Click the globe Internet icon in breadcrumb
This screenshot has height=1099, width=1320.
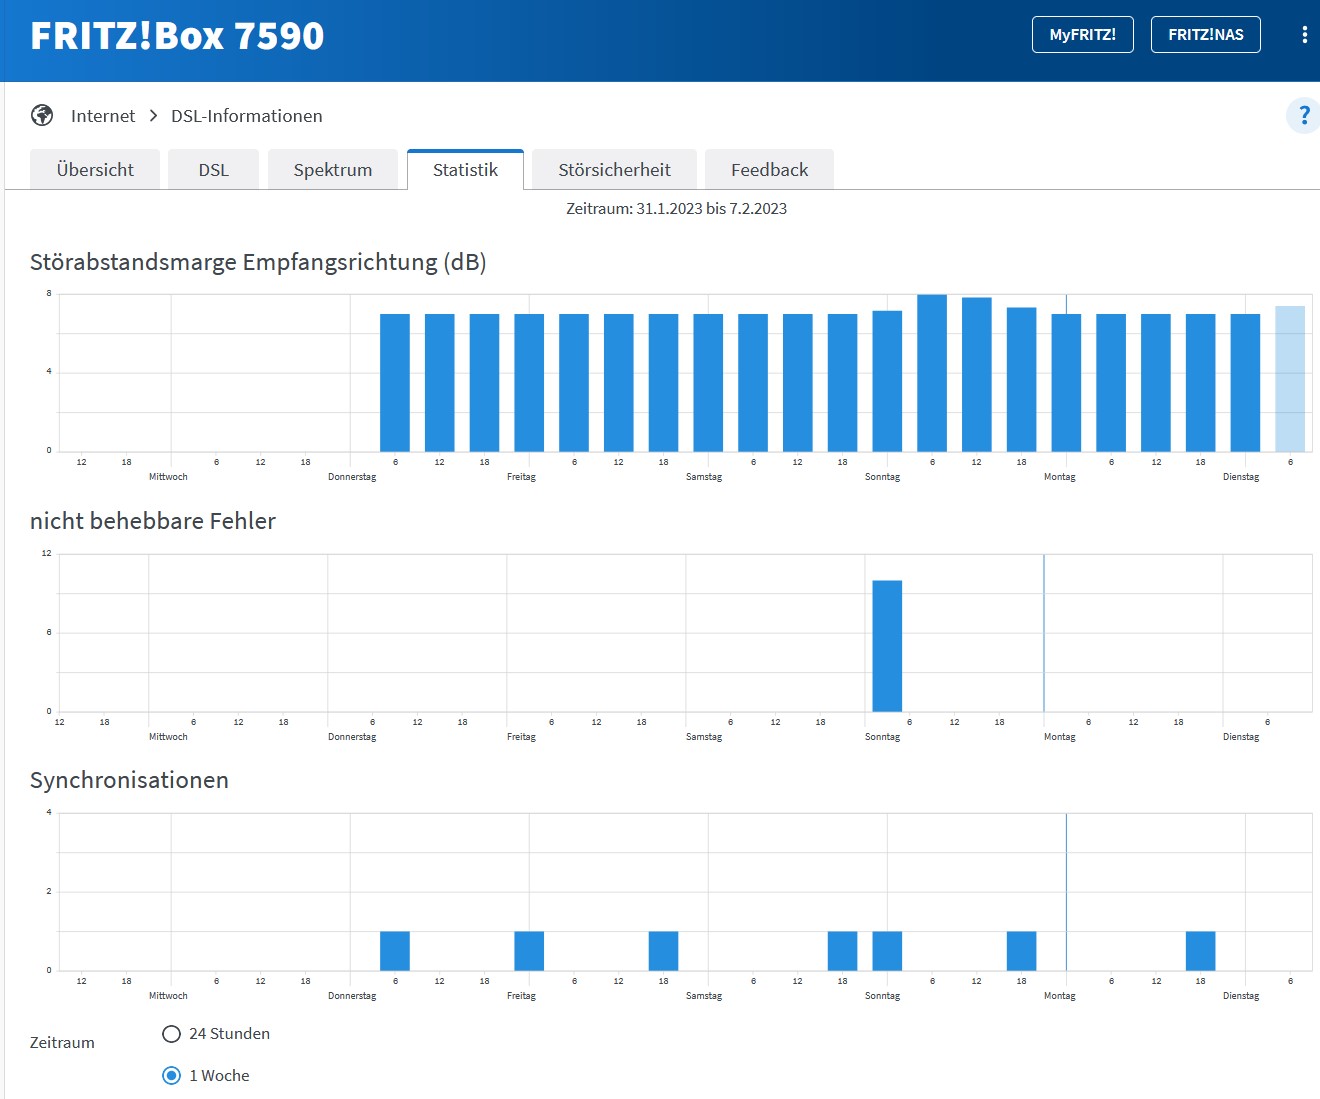pos(42,115)
